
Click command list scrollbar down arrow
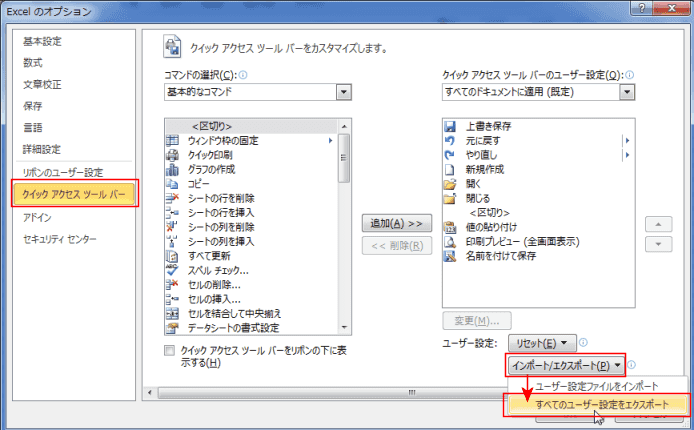pos(344,327)
